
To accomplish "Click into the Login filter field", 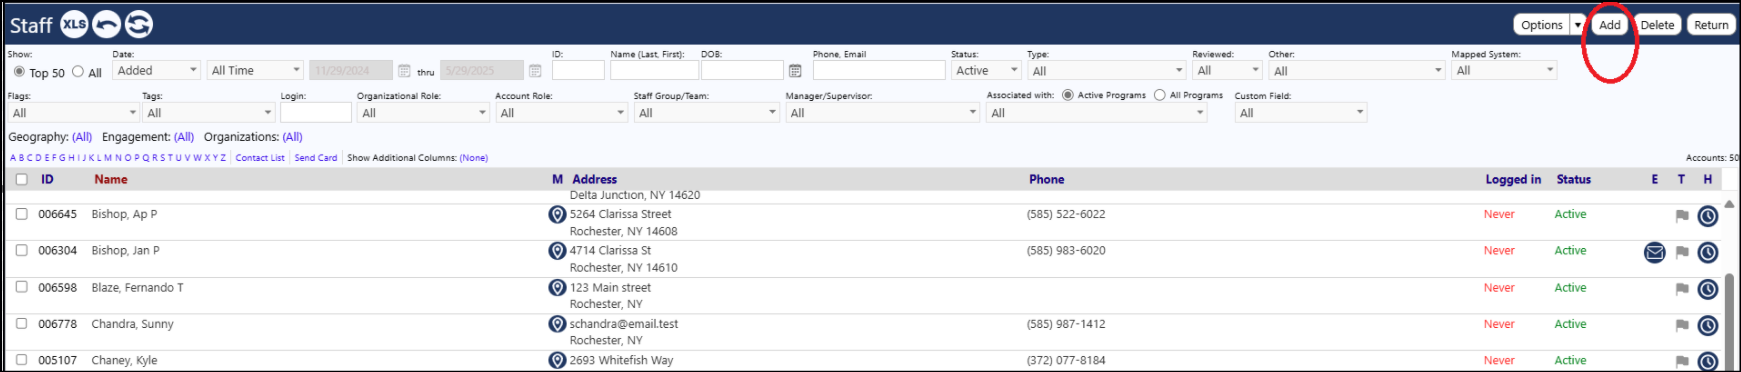I will 316,112.
